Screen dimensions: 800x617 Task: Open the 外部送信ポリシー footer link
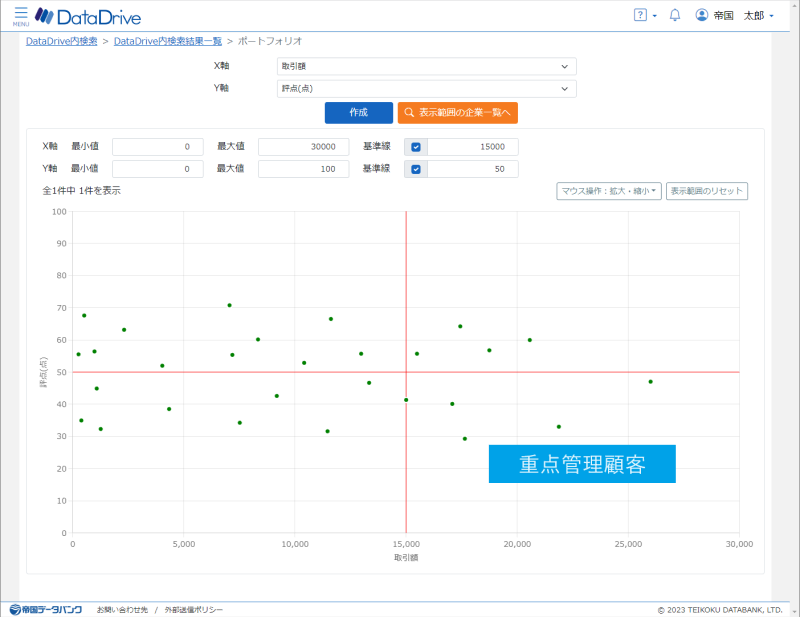[x=194, y=610]
